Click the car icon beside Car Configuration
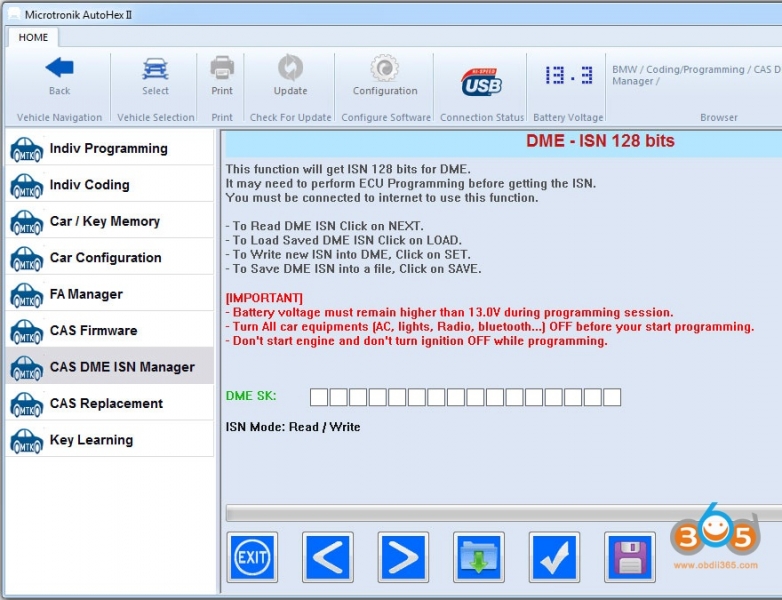Screen dimensions: 782x600 click(27, 259)
